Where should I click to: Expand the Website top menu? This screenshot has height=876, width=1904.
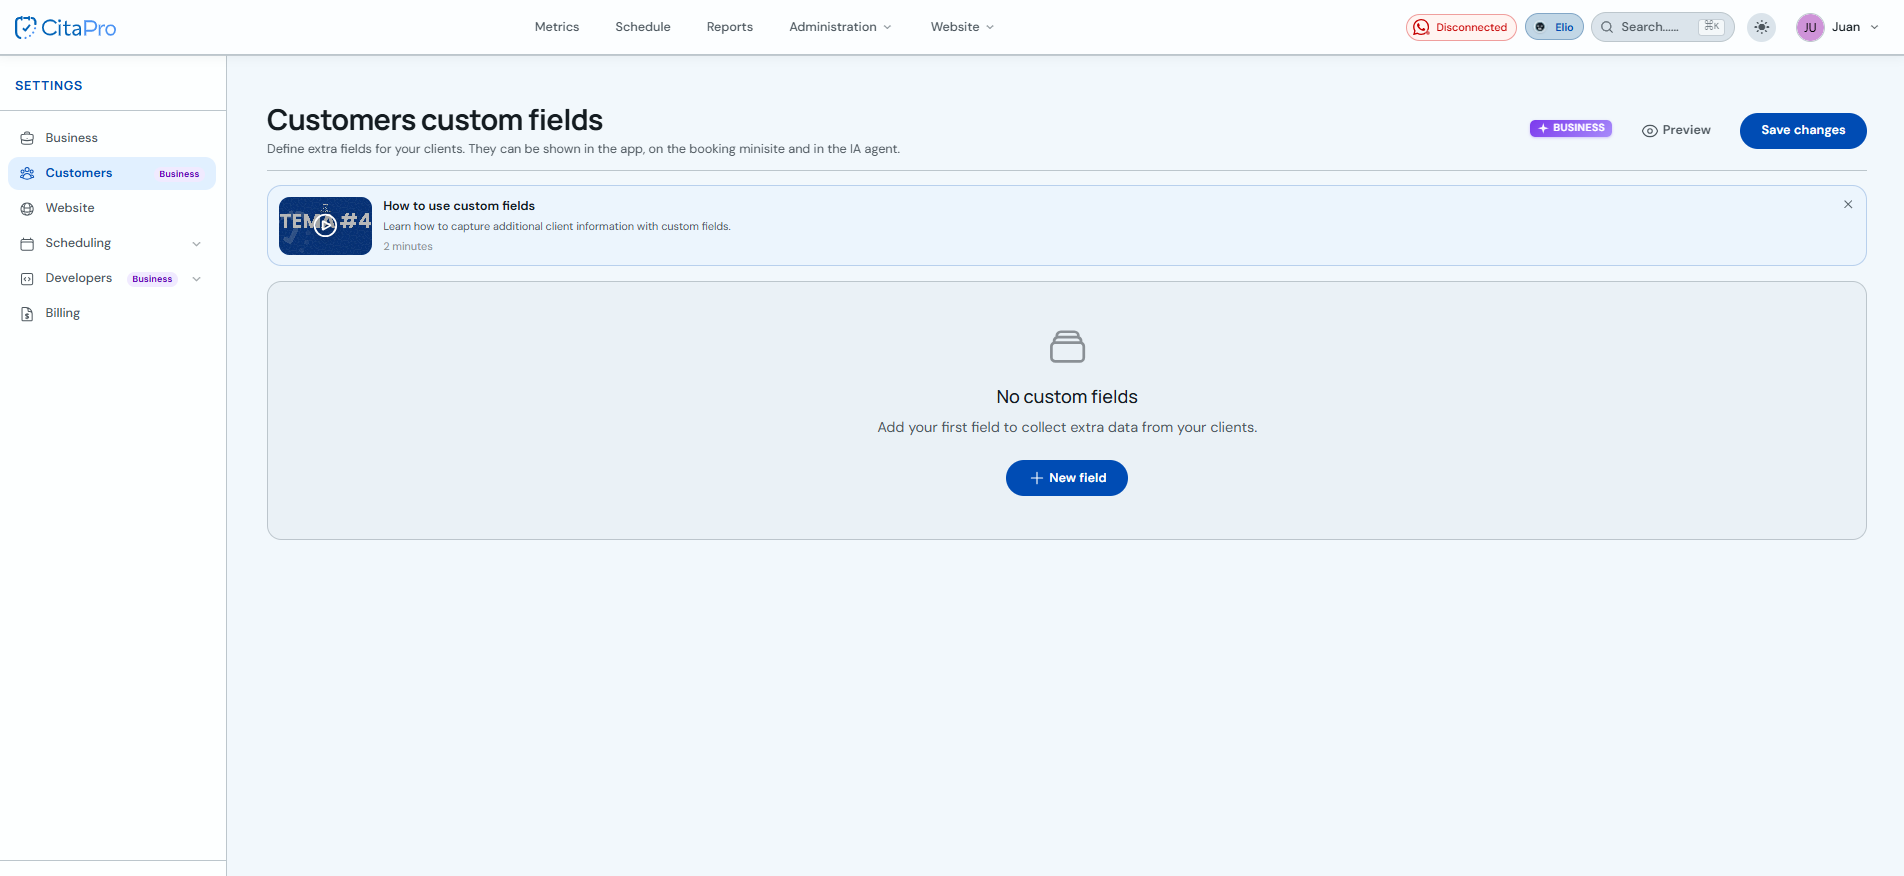[962, 27]
